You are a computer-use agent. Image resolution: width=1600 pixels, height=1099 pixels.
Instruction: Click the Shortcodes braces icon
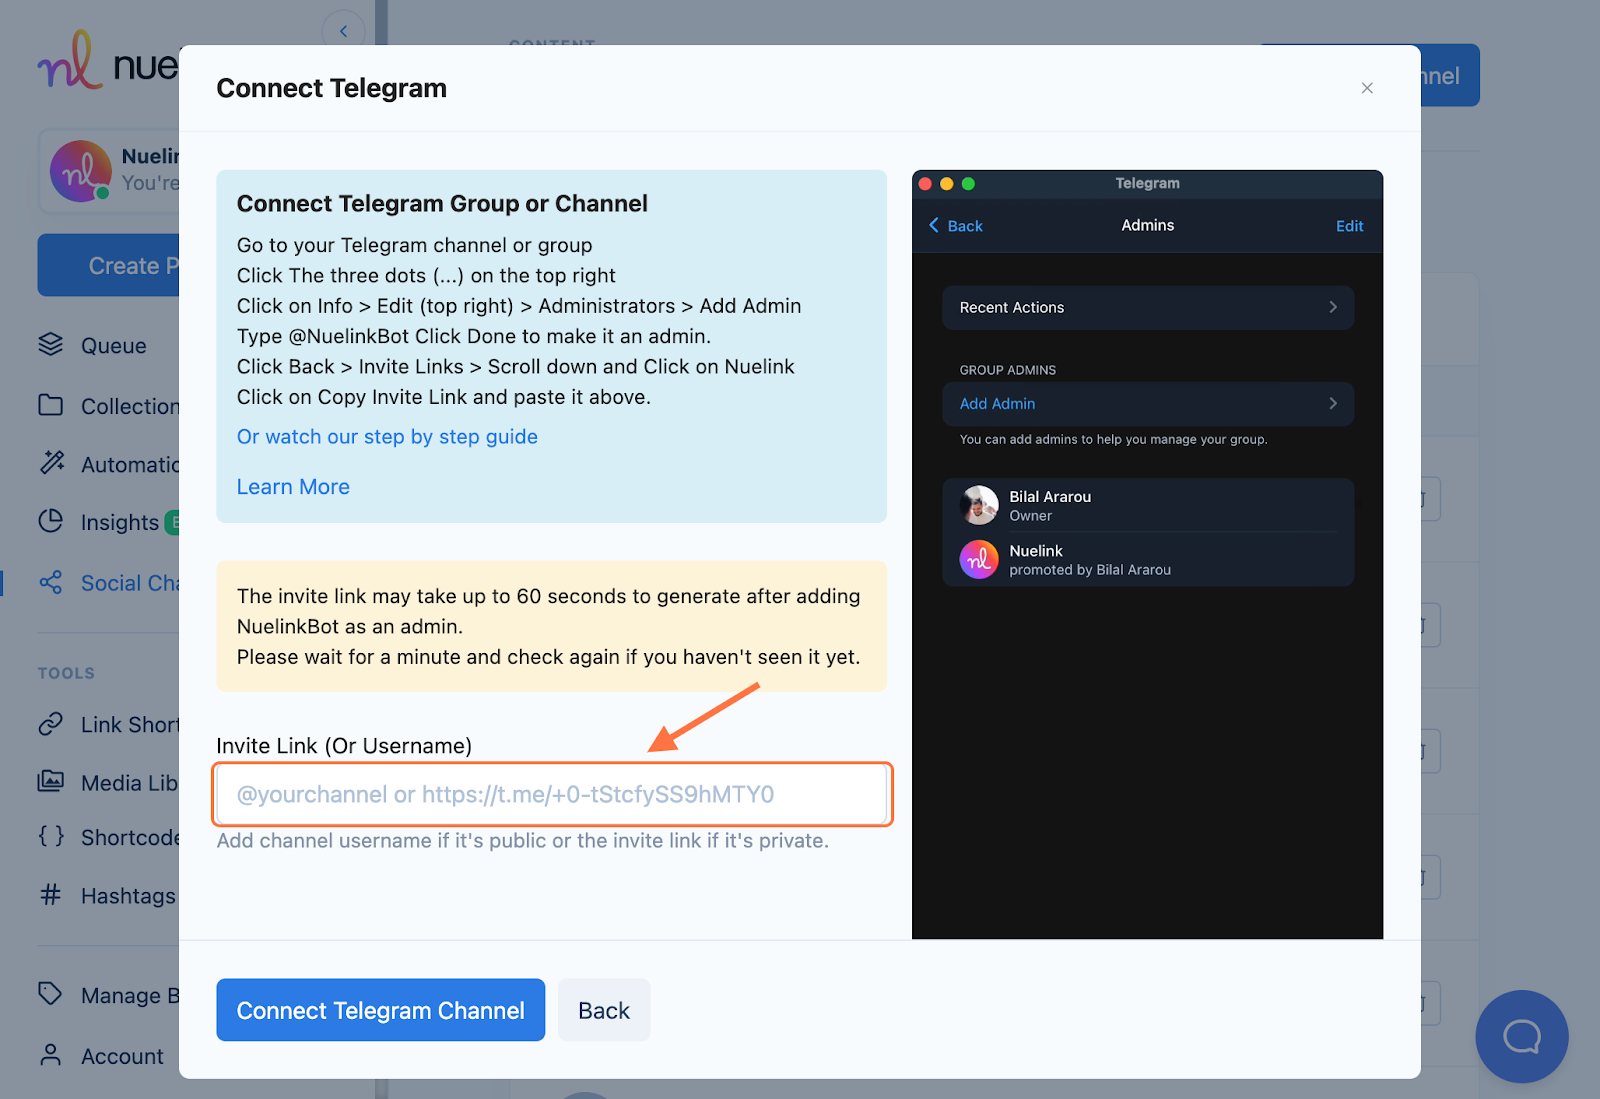click(x=51, y=836)
